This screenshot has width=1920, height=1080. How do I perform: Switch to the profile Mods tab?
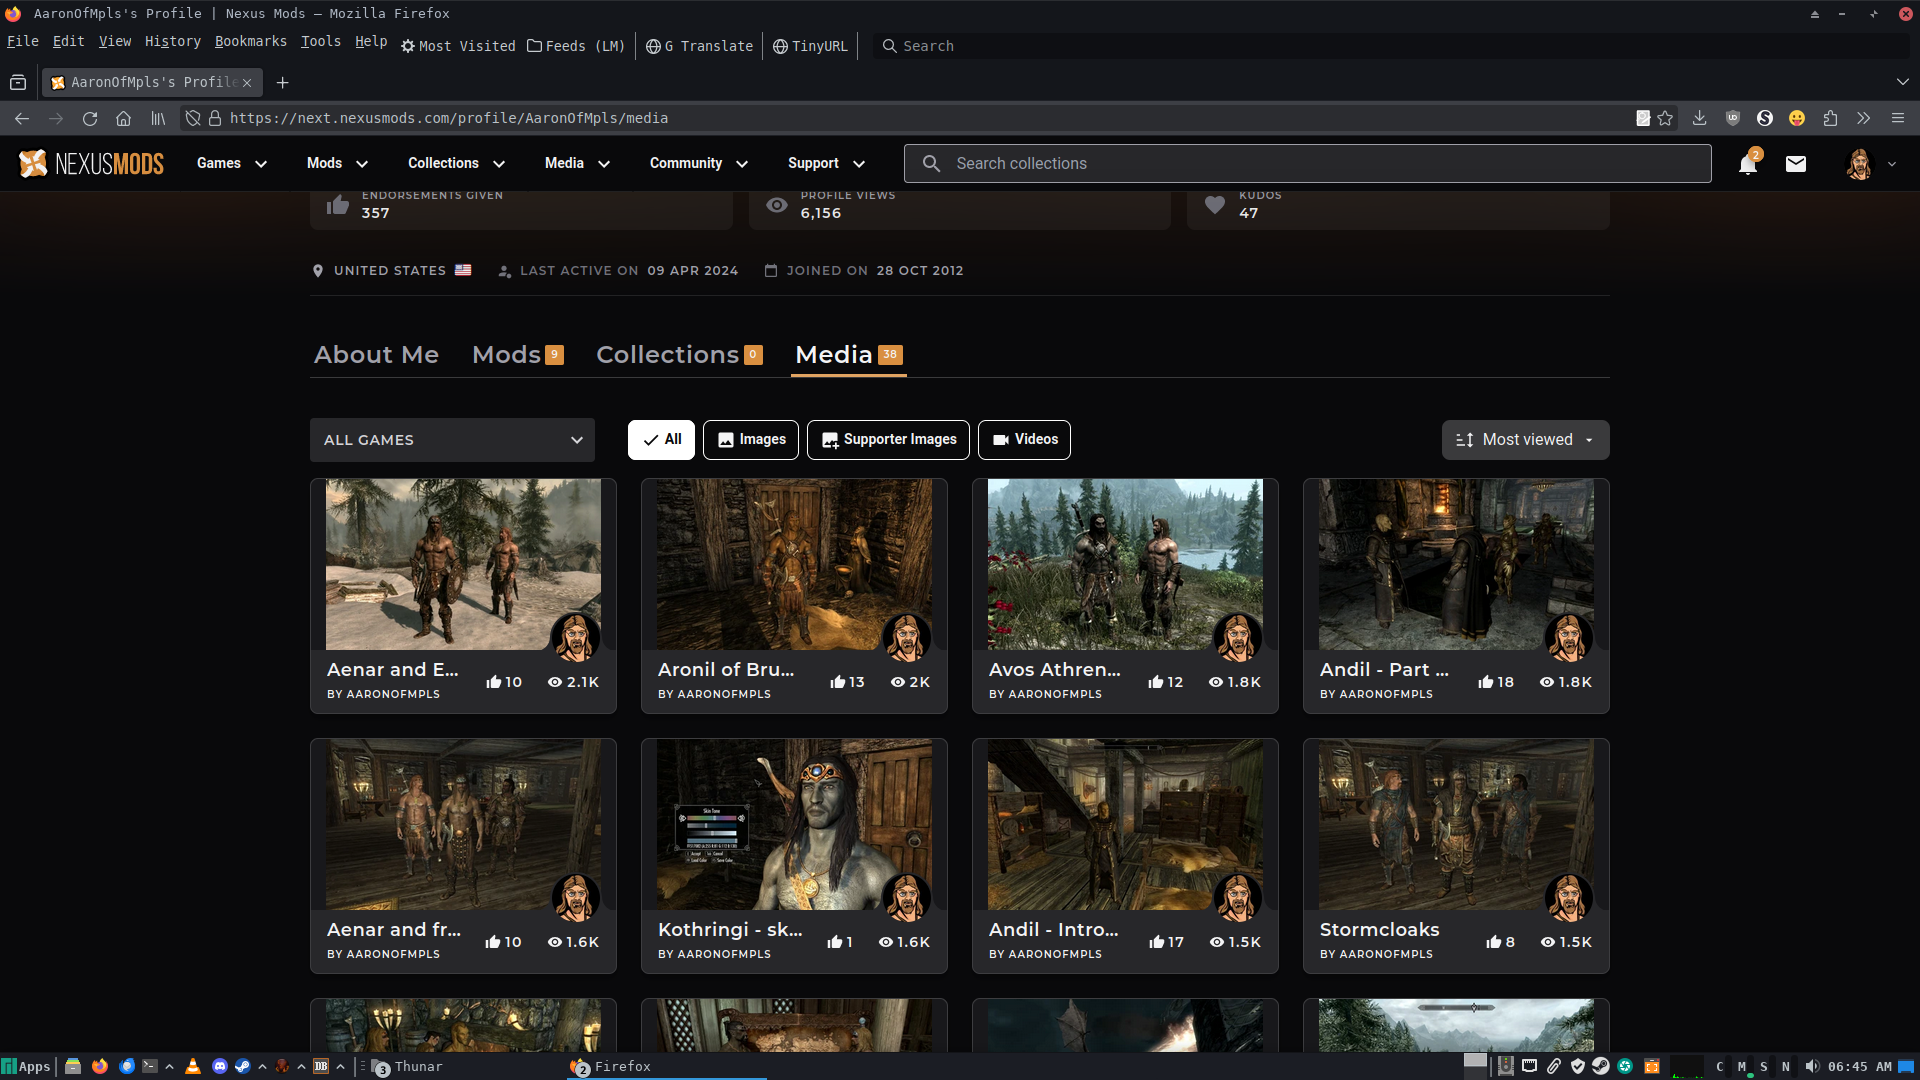518,355
